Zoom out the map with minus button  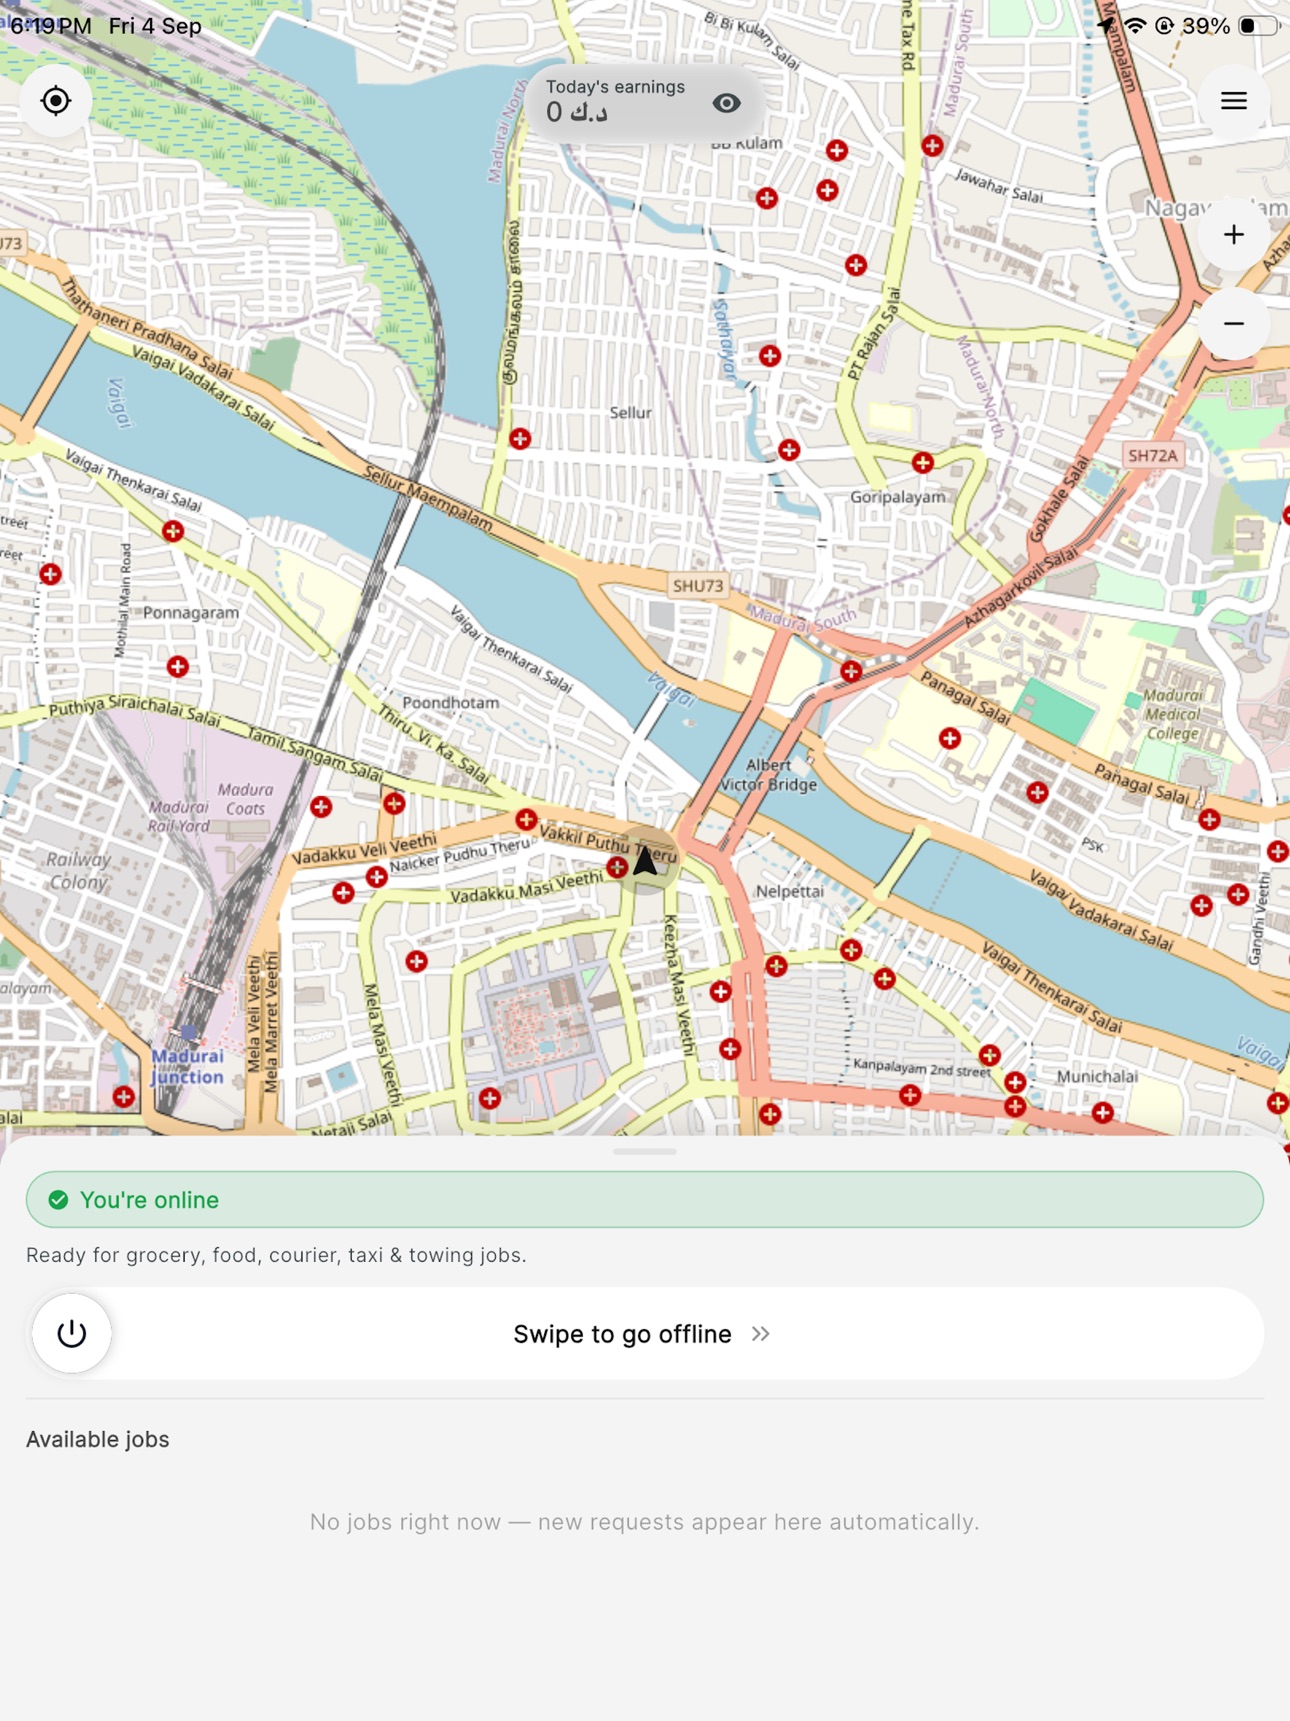coord(1233,324)
